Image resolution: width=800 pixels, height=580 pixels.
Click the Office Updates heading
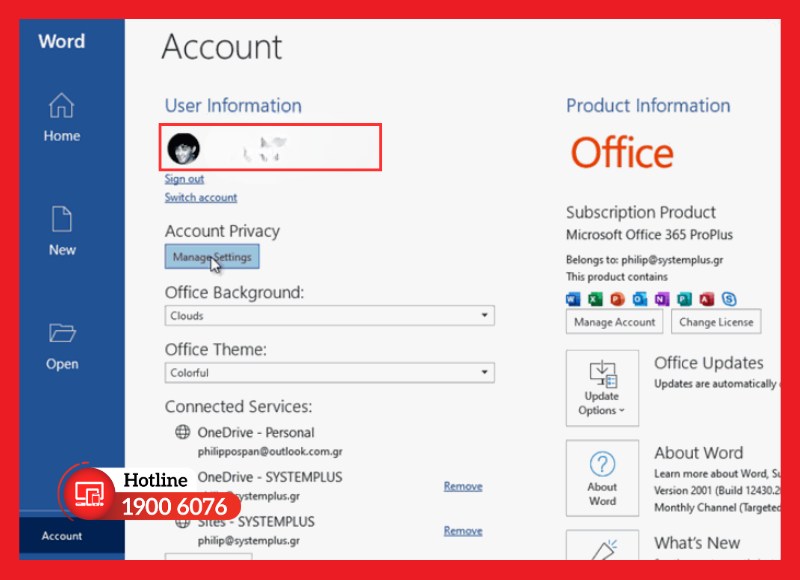click(709, 363)
